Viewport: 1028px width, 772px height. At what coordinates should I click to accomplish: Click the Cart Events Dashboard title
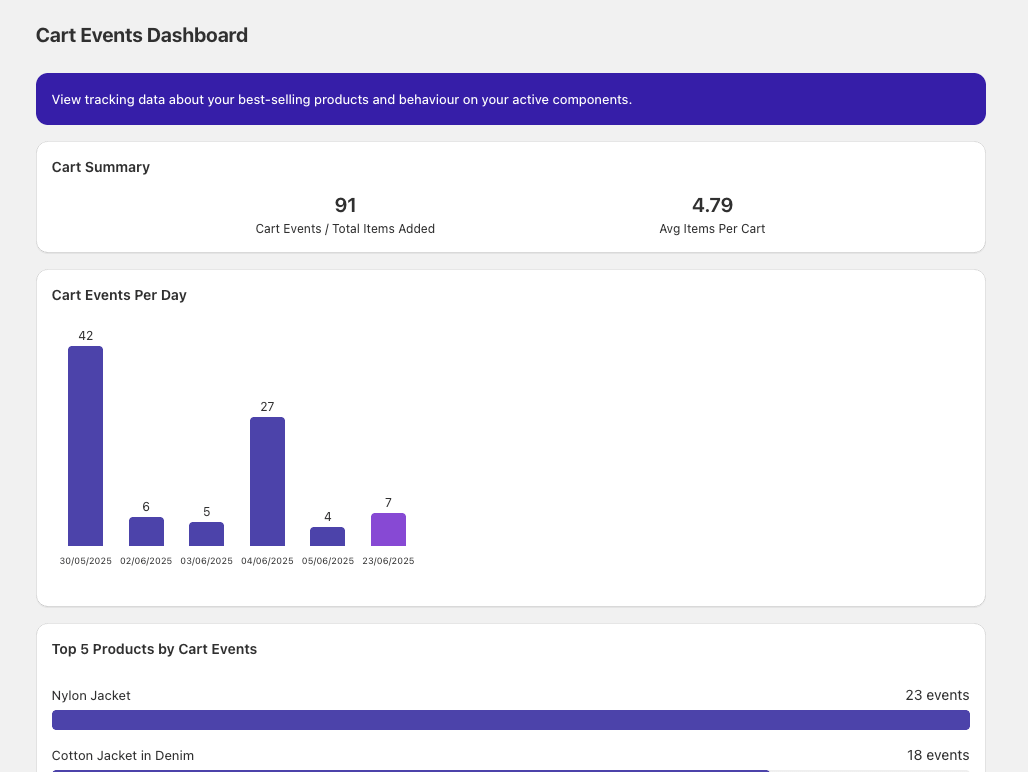(141, 35)
